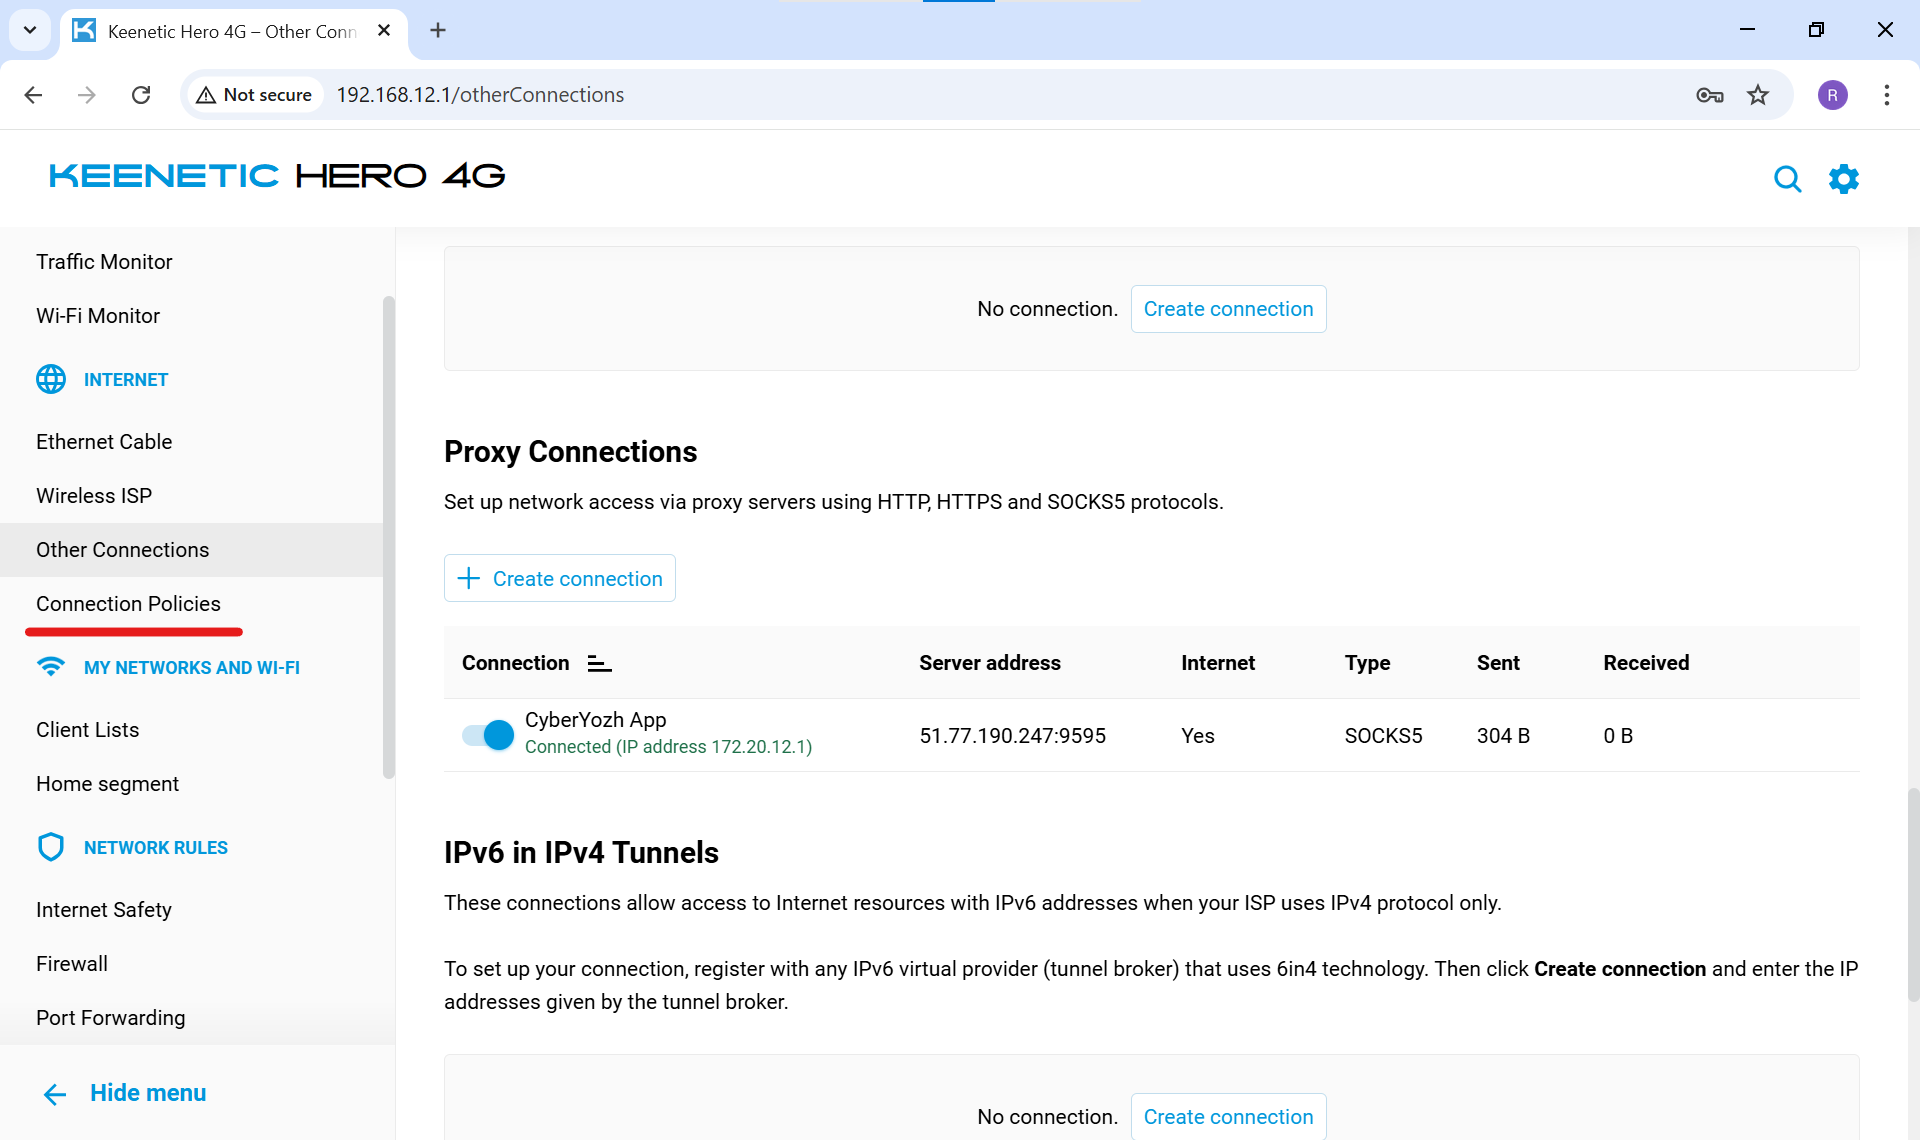Open the Firewall menu item
The width and height of the screenshot is (1920, 1140).
pyautogui.click(x=72, y=964)
